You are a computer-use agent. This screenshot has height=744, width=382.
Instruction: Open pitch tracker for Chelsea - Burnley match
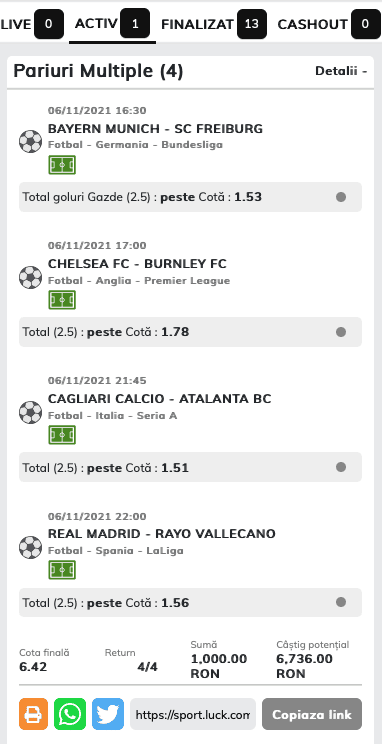point(62,300)
